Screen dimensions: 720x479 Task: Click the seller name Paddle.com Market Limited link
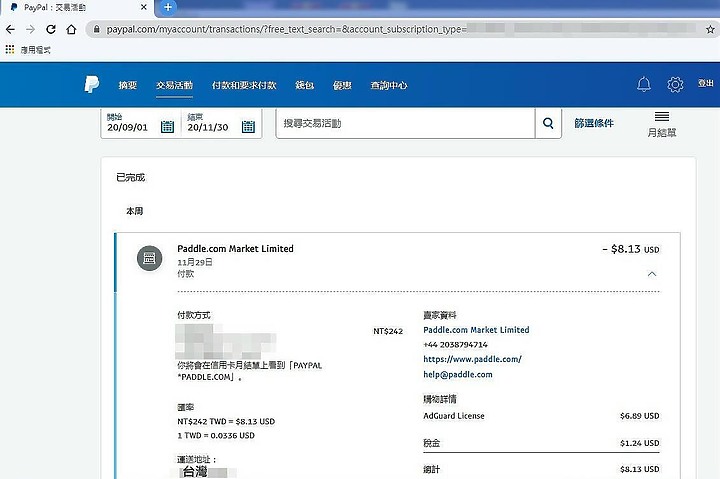click(x=476, y=330)
